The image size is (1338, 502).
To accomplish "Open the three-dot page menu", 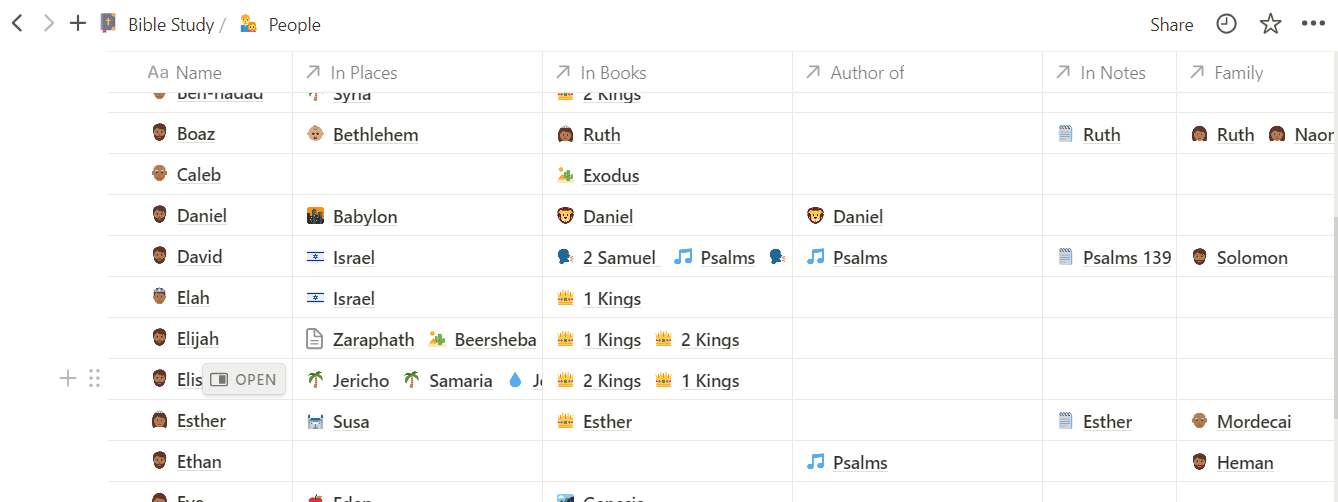I will [x=1313, y=24].
